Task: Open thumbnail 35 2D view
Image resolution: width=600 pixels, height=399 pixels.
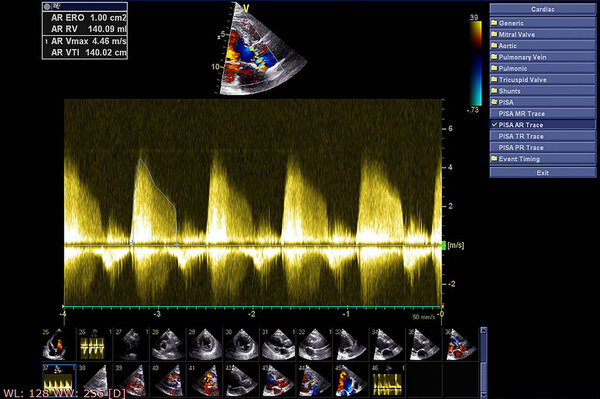Action: (425, 344)
